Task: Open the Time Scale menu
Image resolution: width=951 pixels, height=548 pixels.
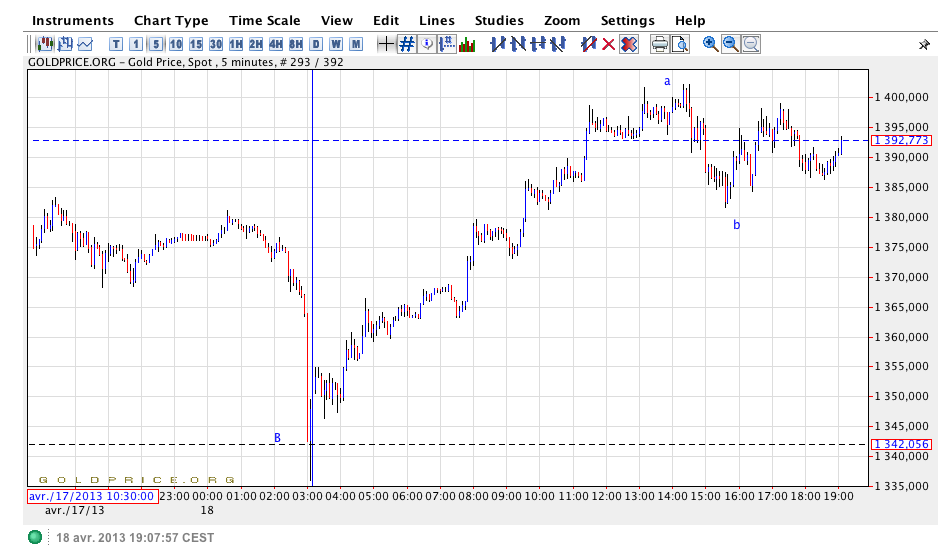Action: tap(264, 20)
